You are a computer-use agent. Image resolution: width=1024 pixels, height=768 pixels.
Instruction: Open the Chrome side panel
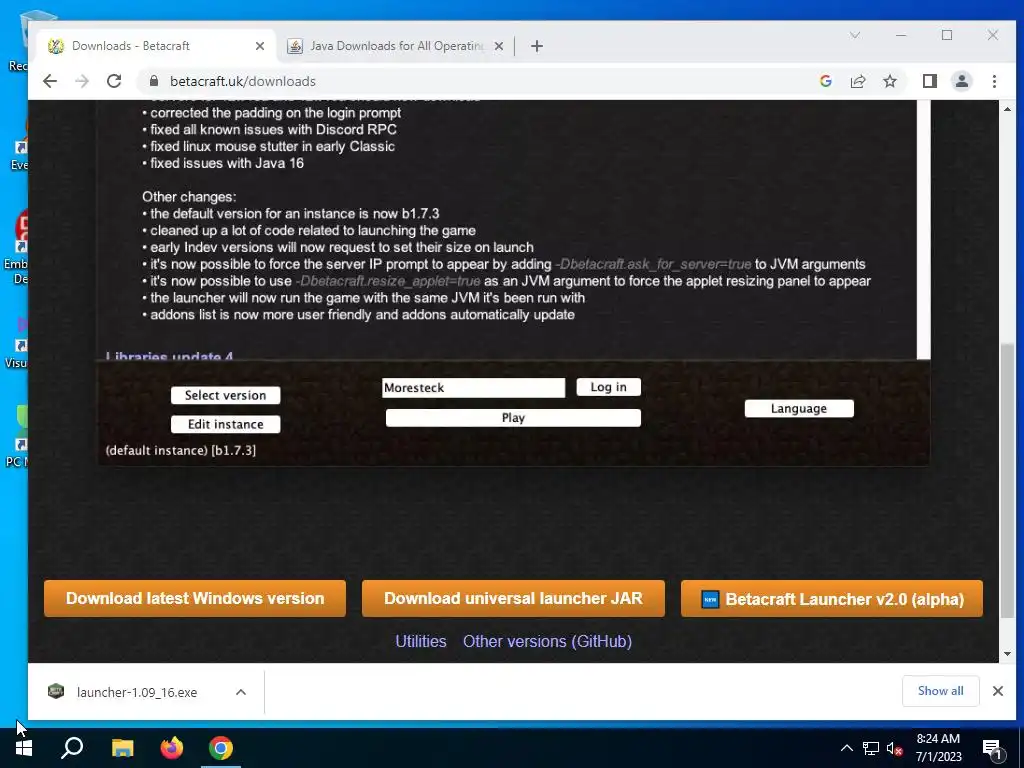929,81
